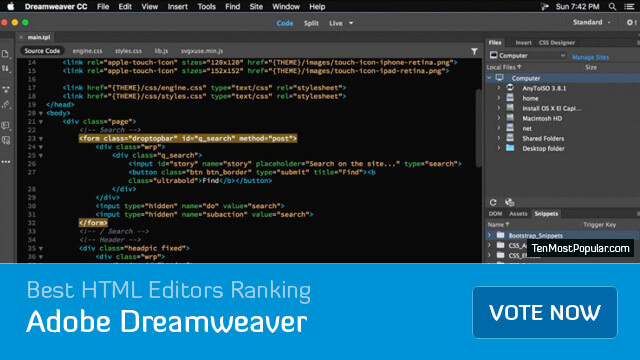Expand the Bootstrap_Snippets folder
This screenshot has width=640, height=360.
tap(489, 235)
